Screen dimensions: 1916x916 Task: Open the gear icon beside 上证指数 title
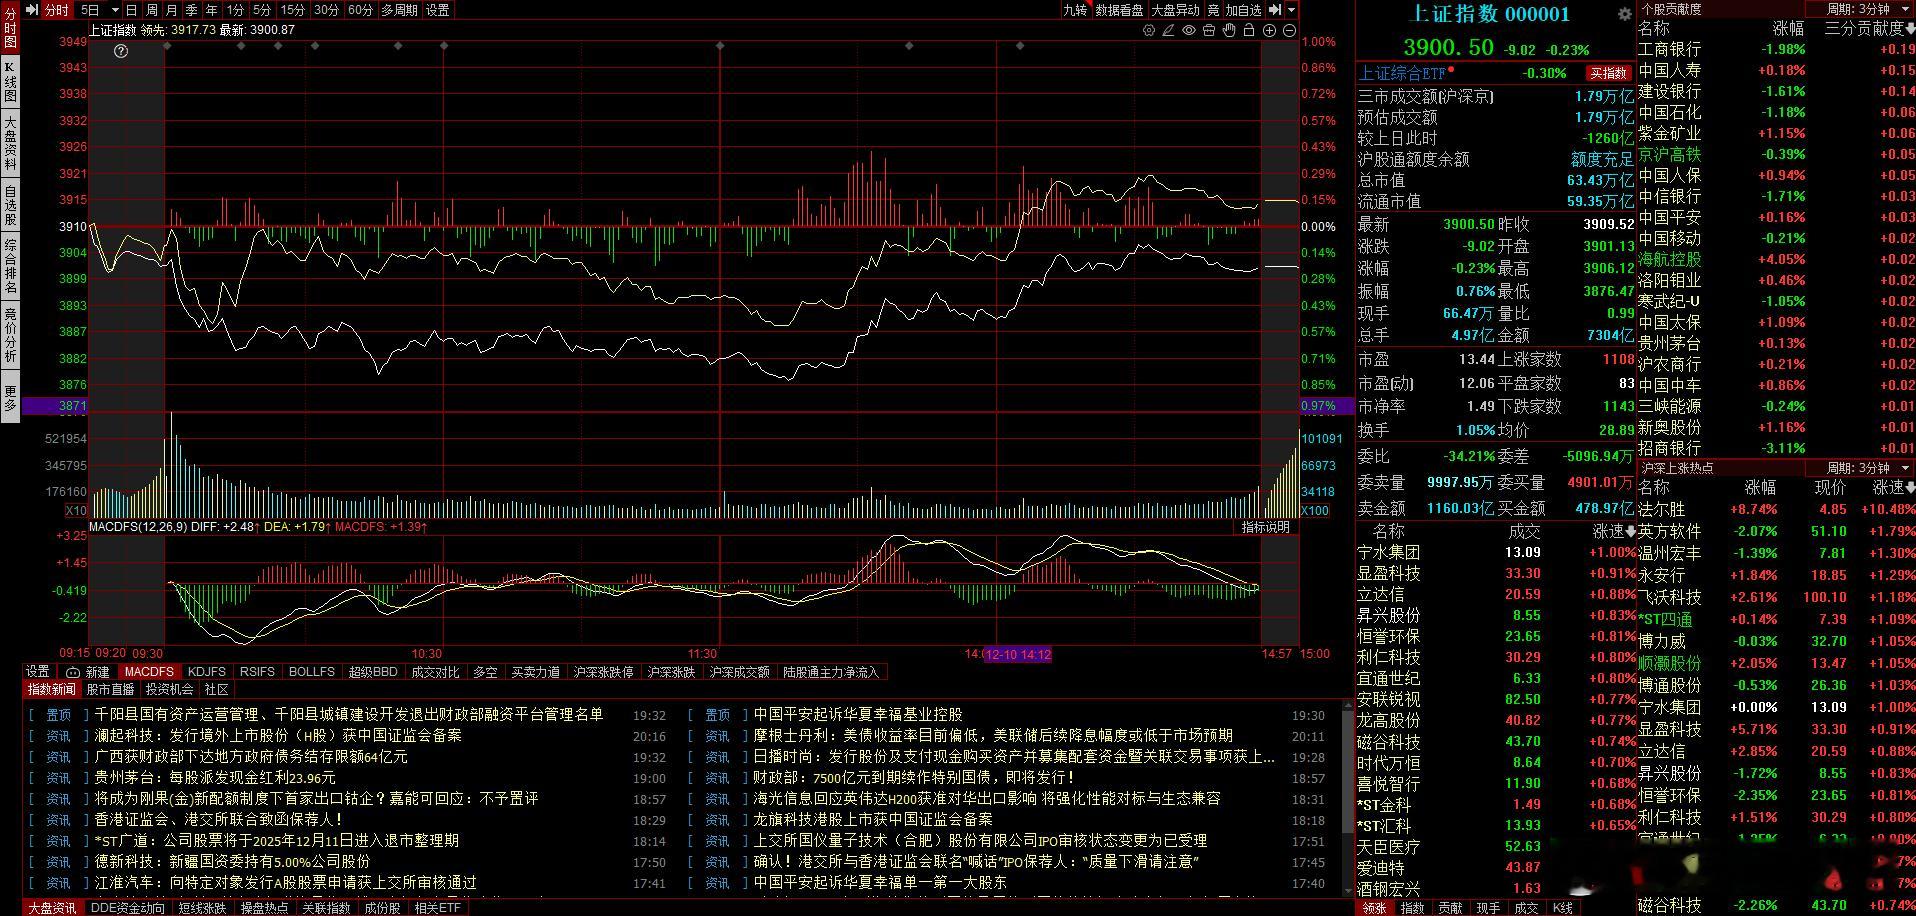[x=1625, y=14]
